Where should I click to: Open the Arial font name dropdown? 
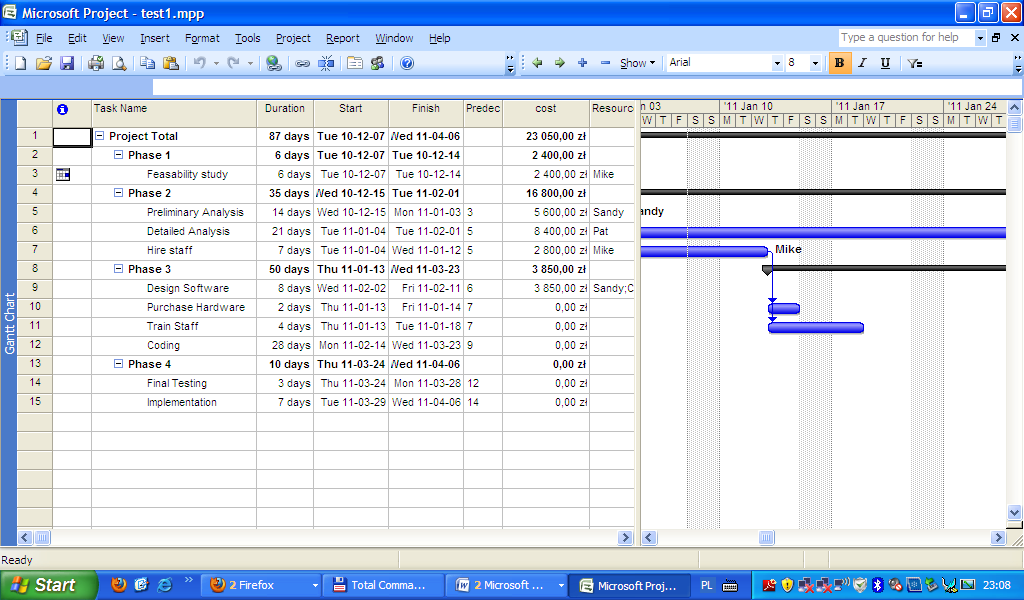point(776,63)
